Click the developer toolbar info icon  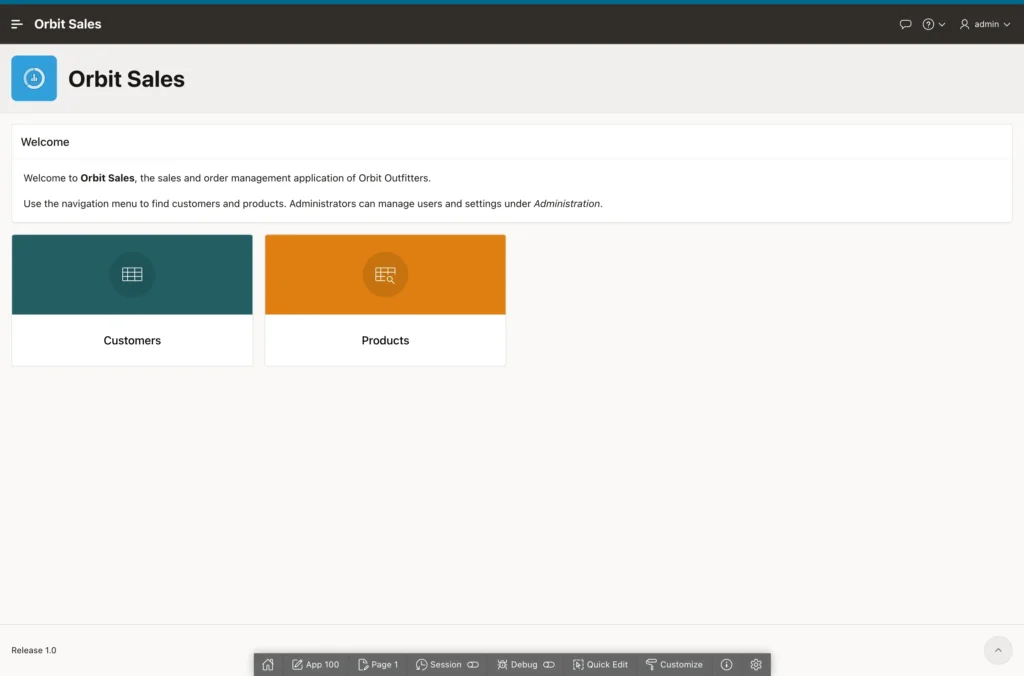pos(726,664)
